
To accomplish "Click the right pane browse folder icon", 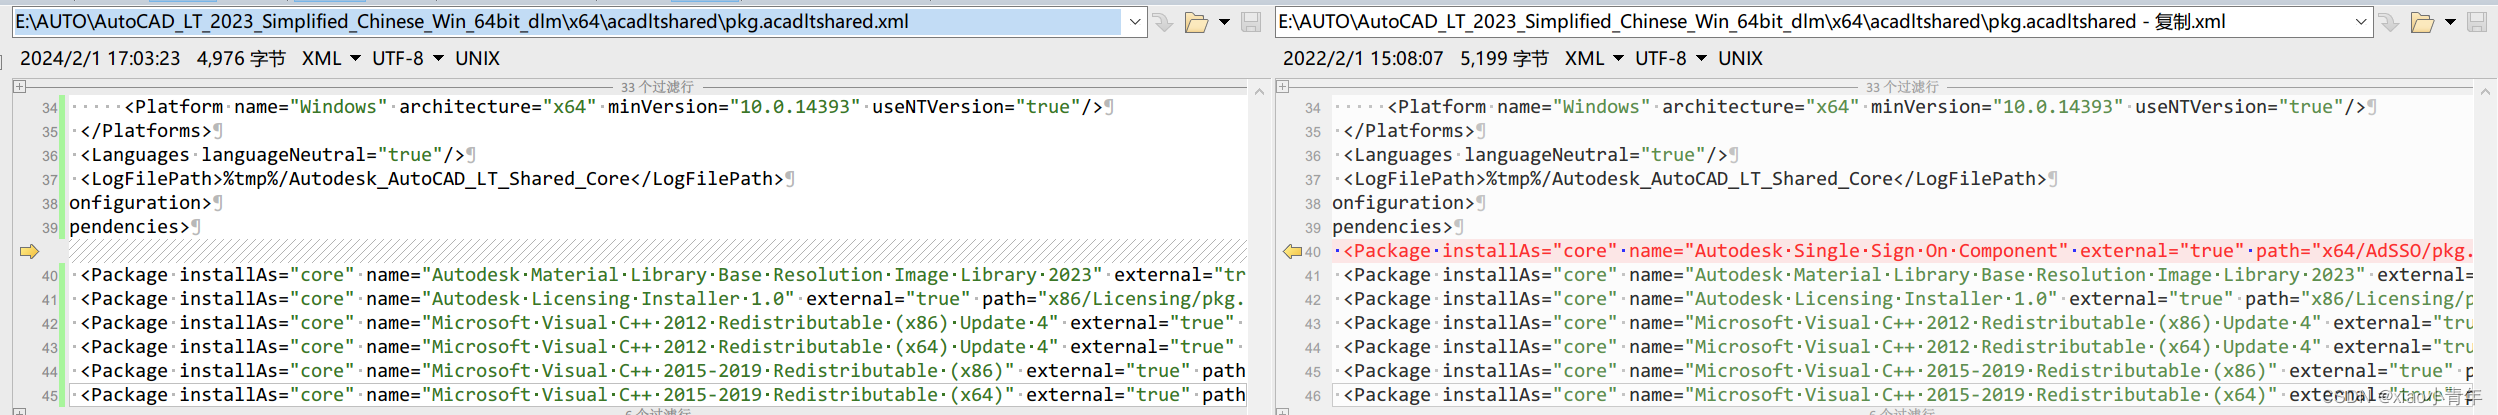I will point(2422,22).
